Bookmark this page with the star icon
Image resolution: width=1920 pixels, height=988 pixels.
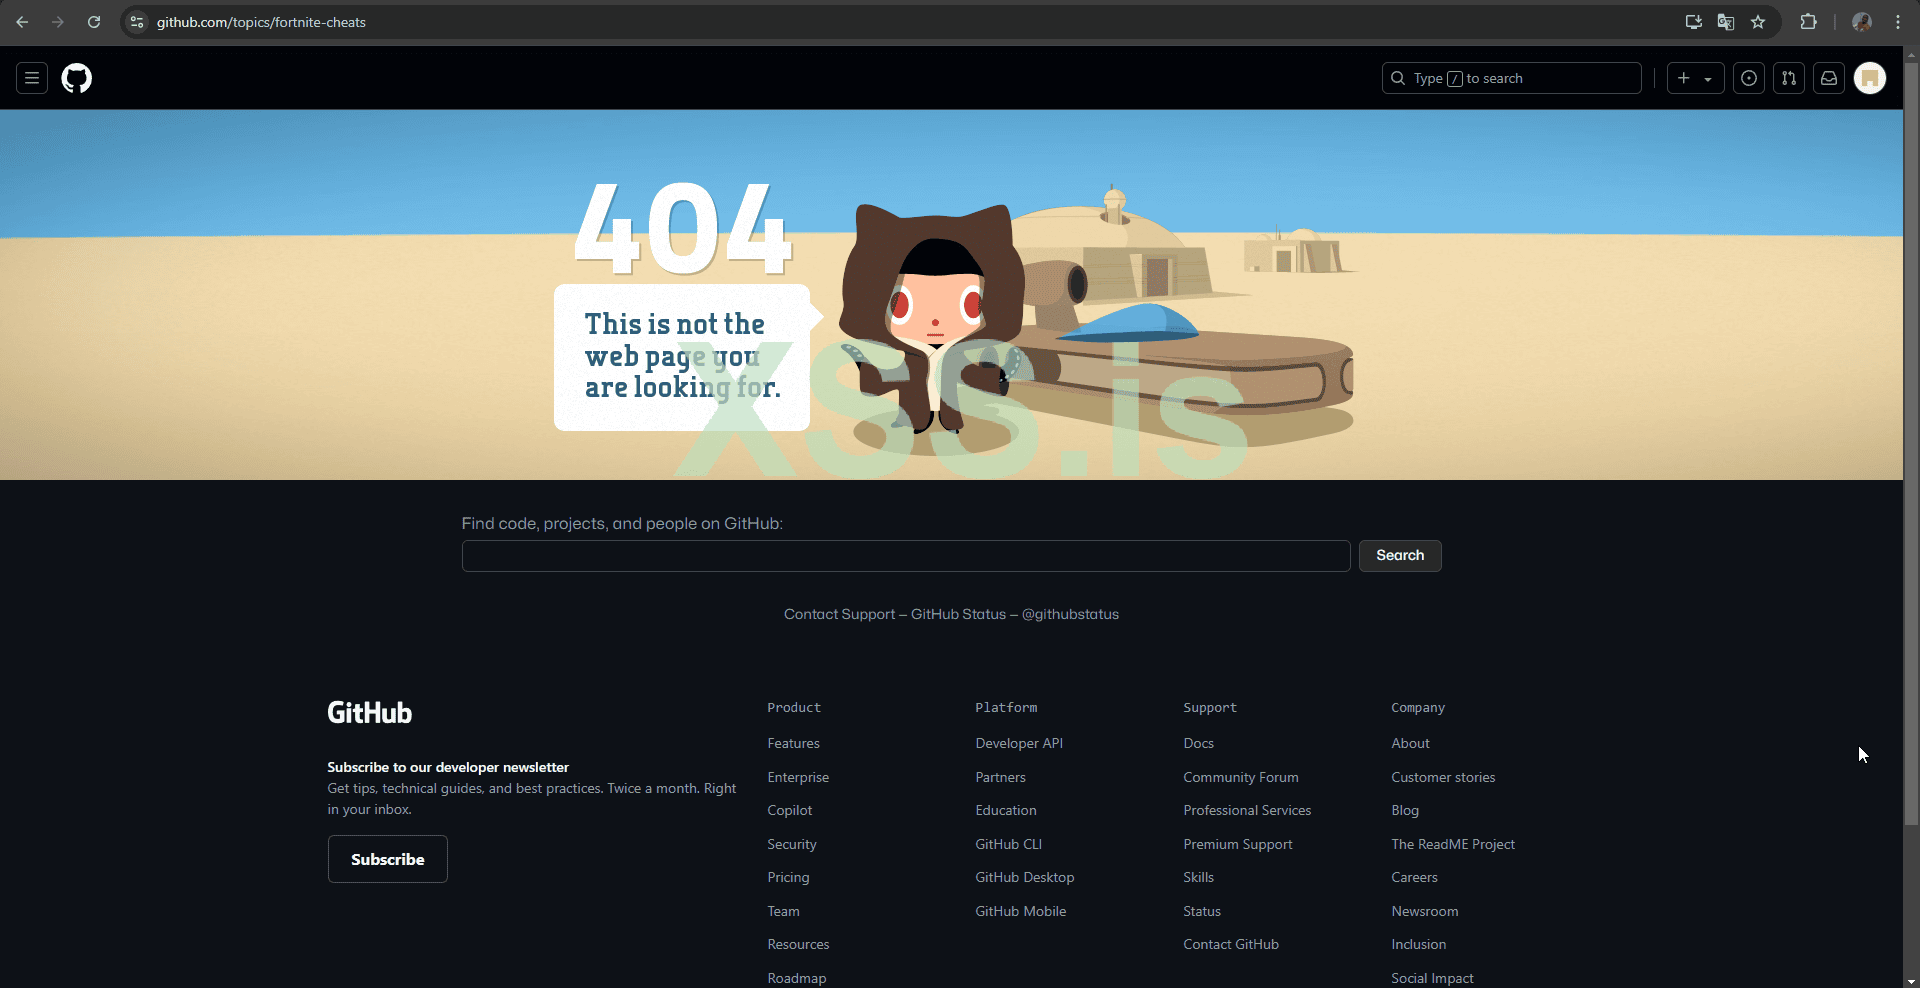point(1758,22)
